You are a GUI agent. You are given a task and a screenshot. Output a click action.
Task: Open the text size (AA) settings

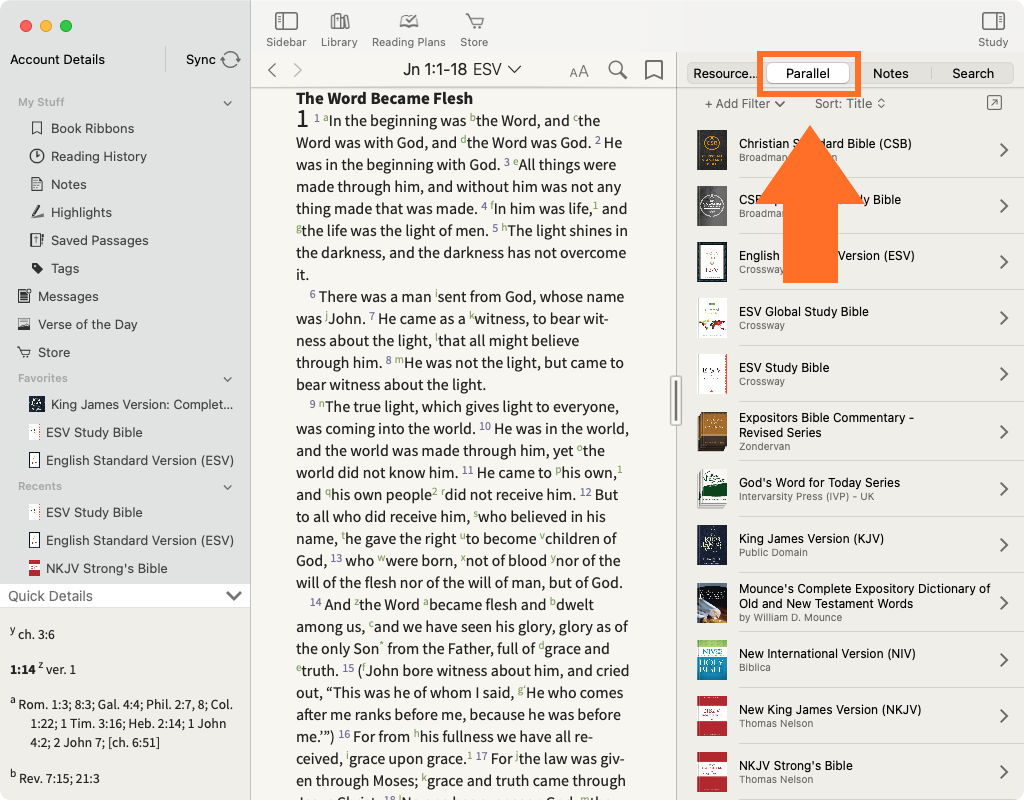[x=579, y=71]
